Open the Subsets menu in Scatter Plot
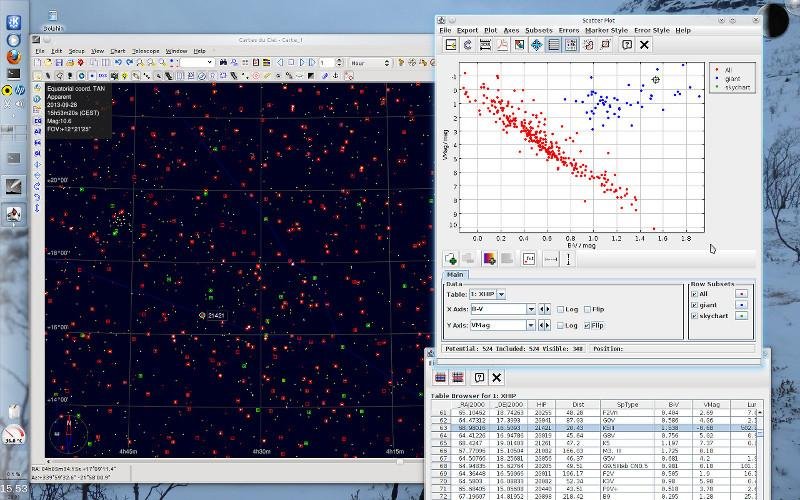The width and height of the screenshot is (800, 500). tap(538, 31)
